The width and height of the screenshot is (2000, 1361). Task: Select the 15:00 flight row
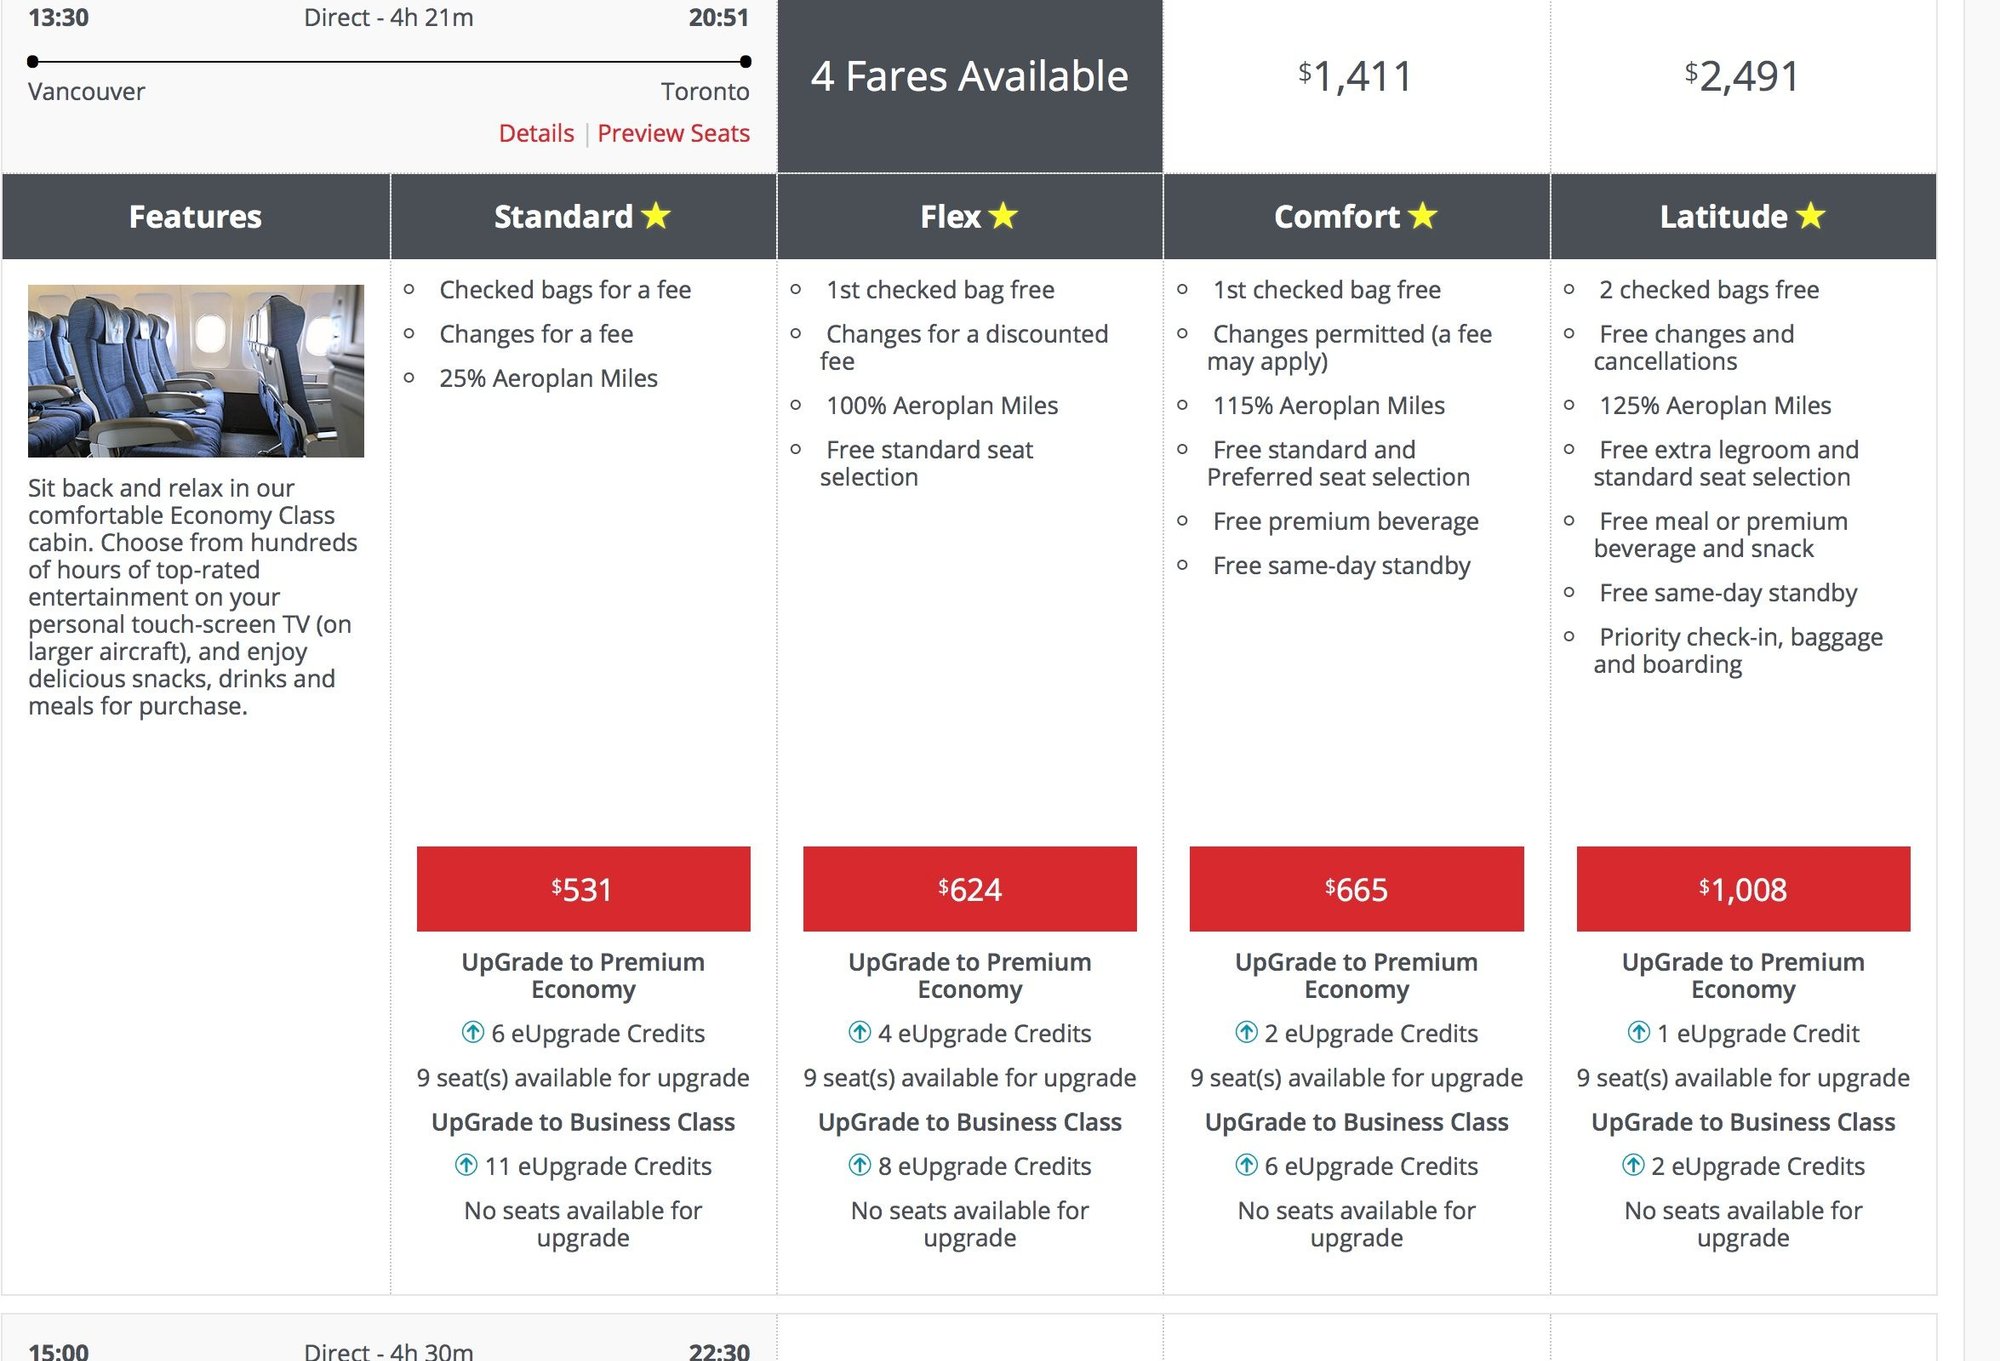[x=389, y=1349]
